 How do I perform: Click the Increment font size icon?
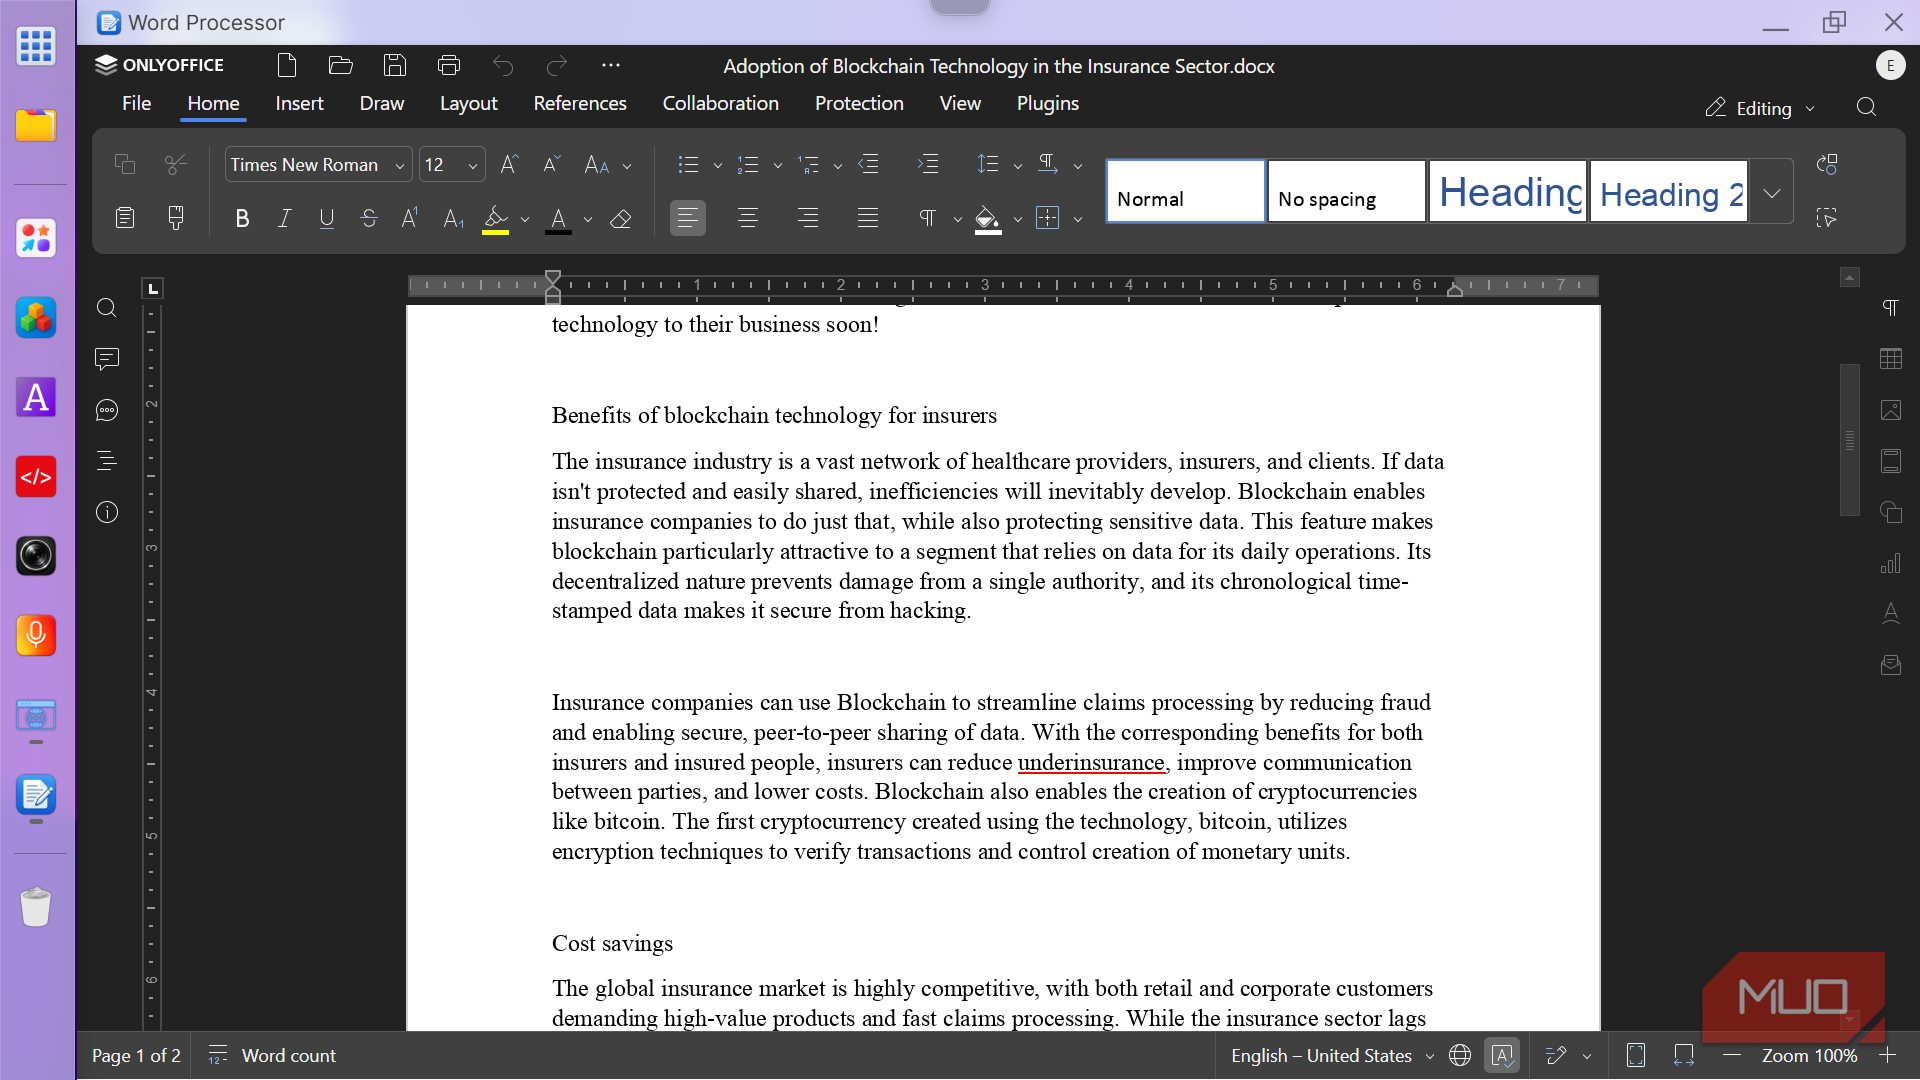[509, 164]
